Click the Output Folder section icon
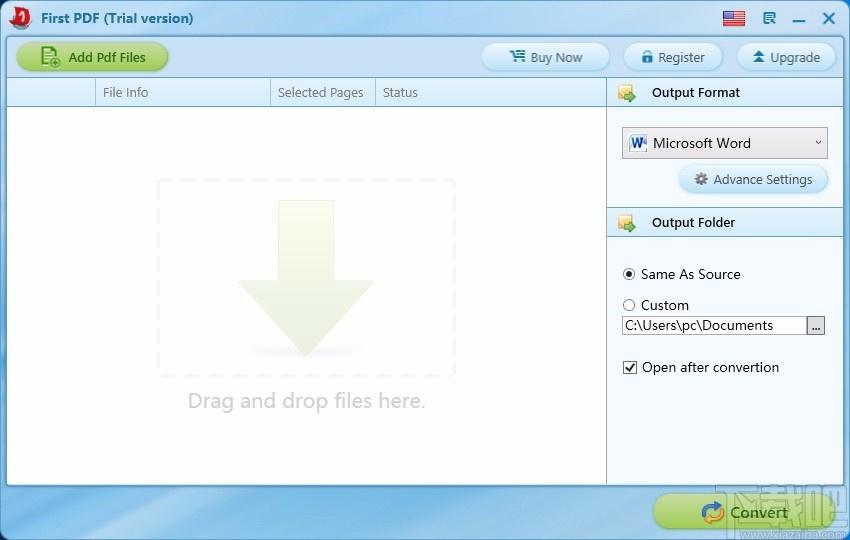 (627, 223)
